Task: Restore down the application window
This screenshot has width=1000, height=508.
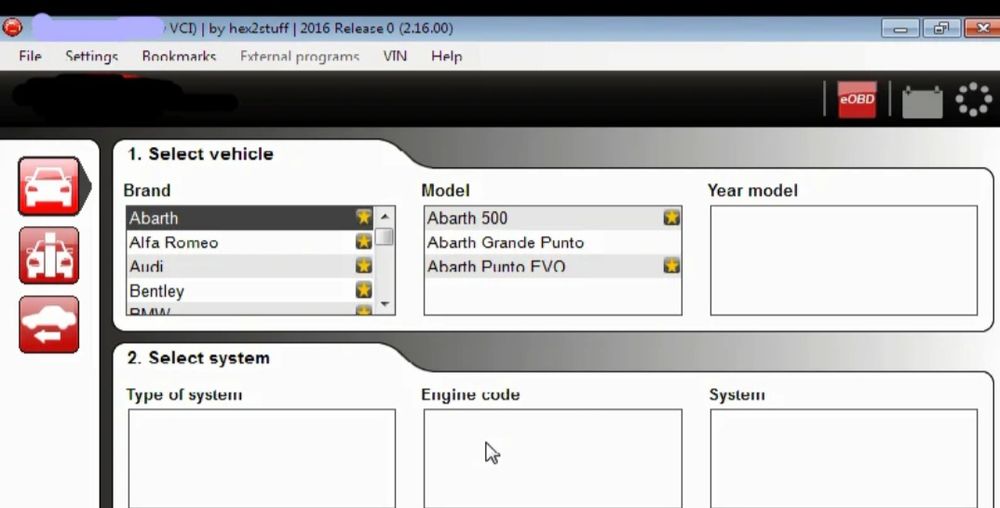Action: pos(941,28)
